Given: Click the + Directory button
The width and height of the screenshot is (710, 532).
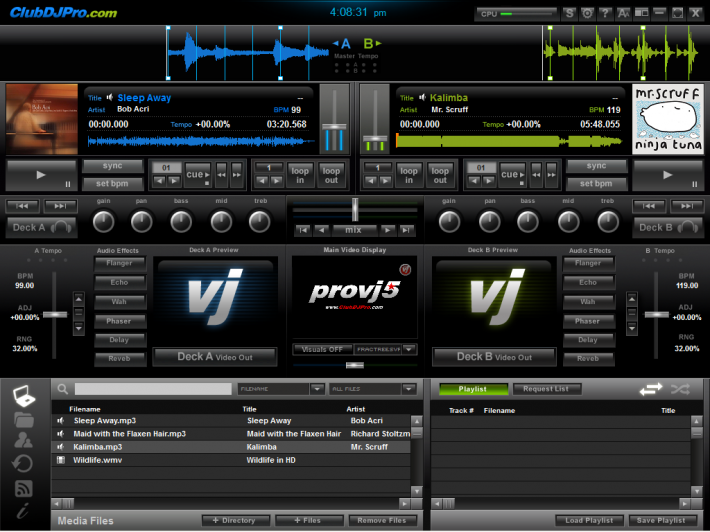Looking at the screenshot, I should tap(235, 521).
